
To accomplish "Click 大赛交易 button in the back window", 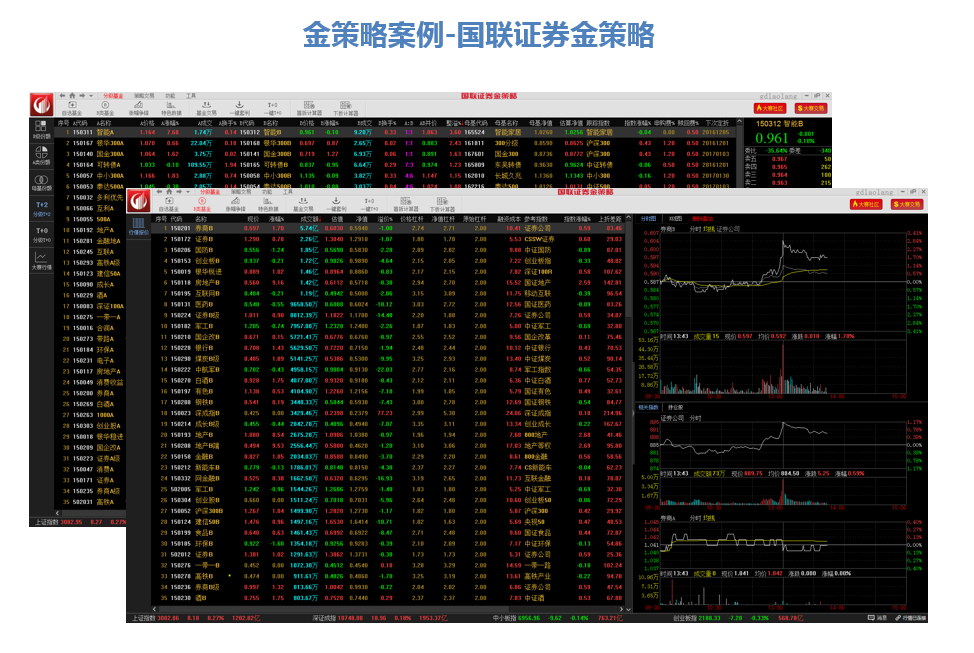I will click(811, 108).
